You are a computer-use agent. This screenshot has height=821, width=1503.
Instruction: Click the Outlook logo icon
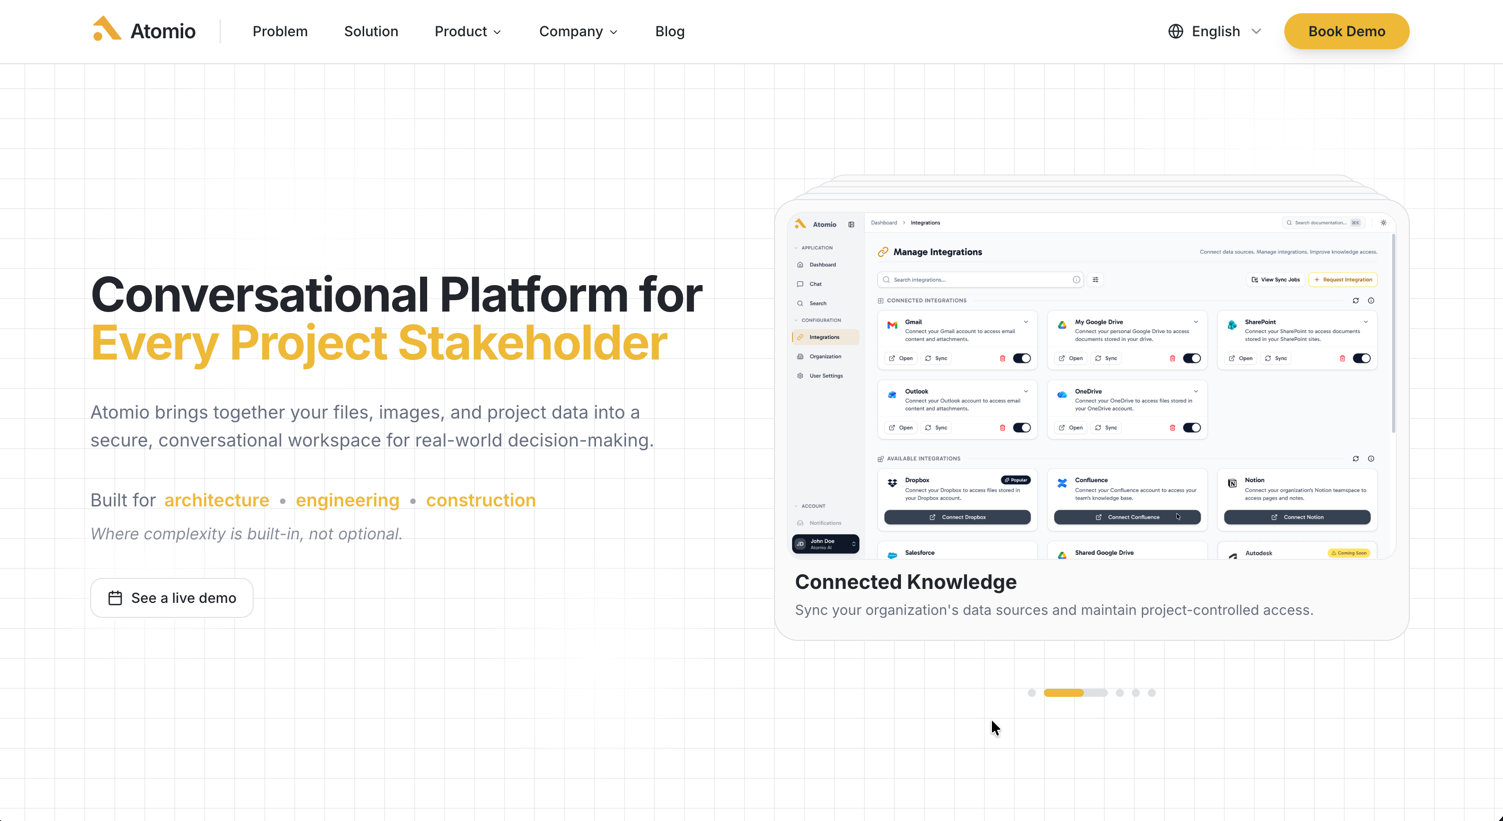click(892, 395)
